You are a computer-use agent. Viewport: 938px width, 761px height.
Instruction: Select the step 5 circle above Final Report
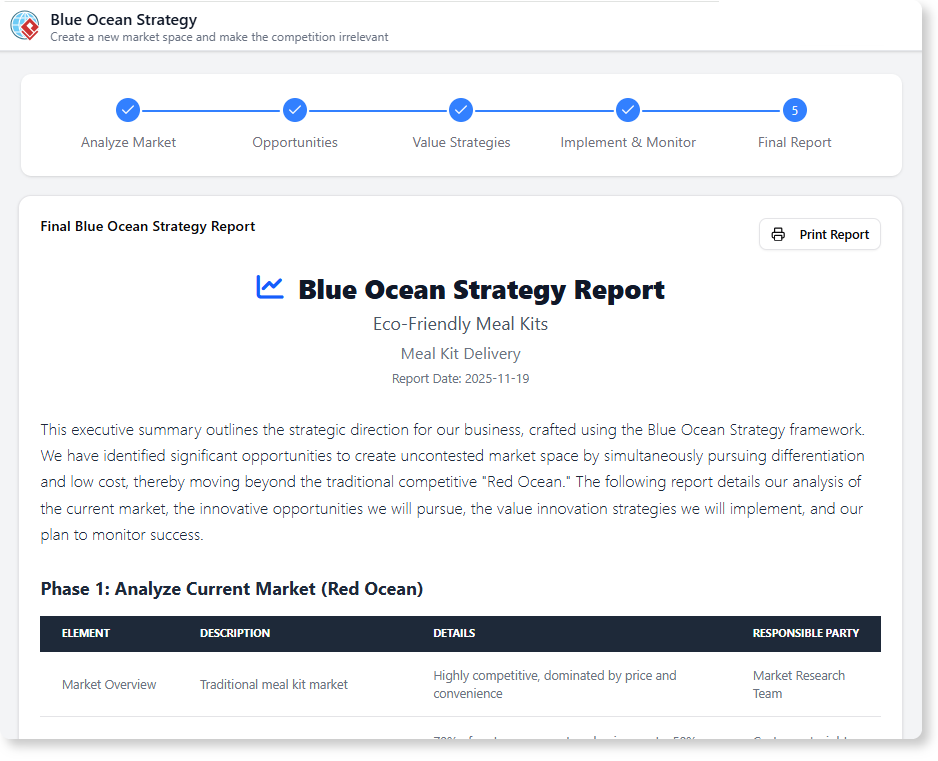point(794,110)
